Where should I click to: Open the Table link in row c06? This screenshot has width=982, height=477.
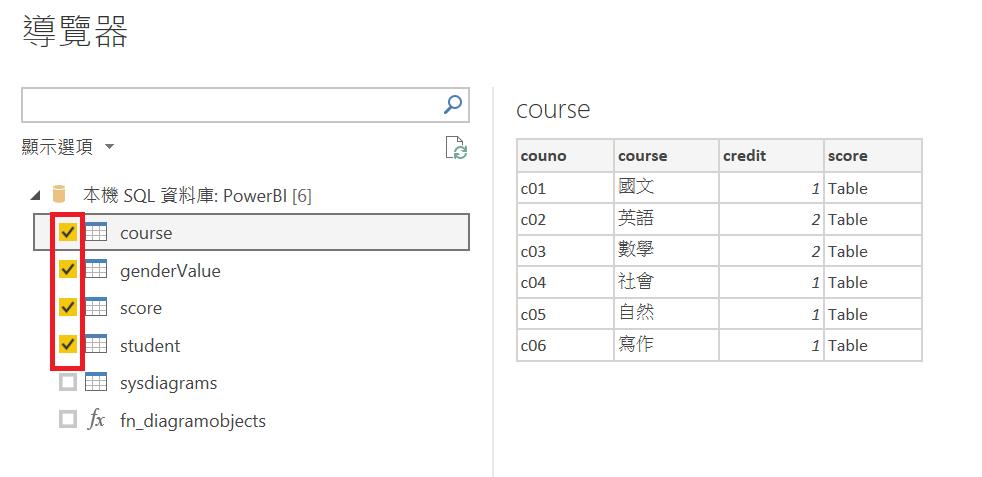[x=847, y=345]
